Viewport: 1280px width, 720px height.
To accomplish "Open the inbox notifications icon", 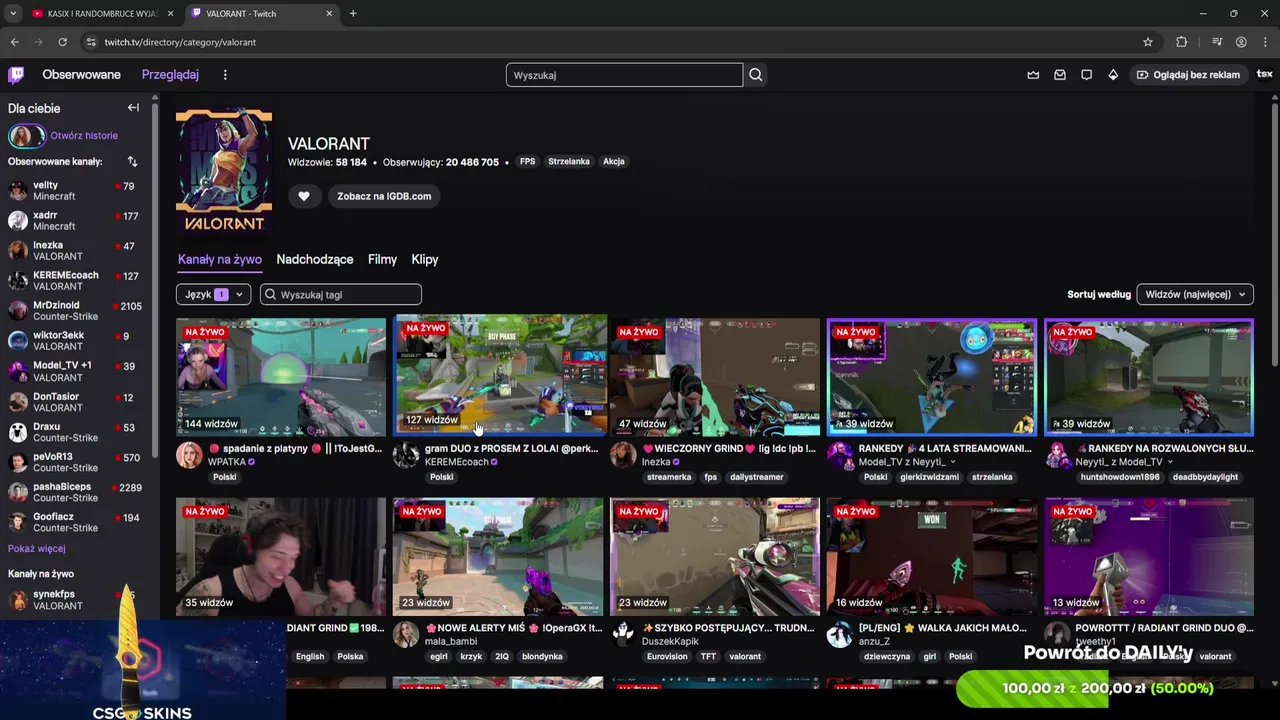I will point(1060,75).
